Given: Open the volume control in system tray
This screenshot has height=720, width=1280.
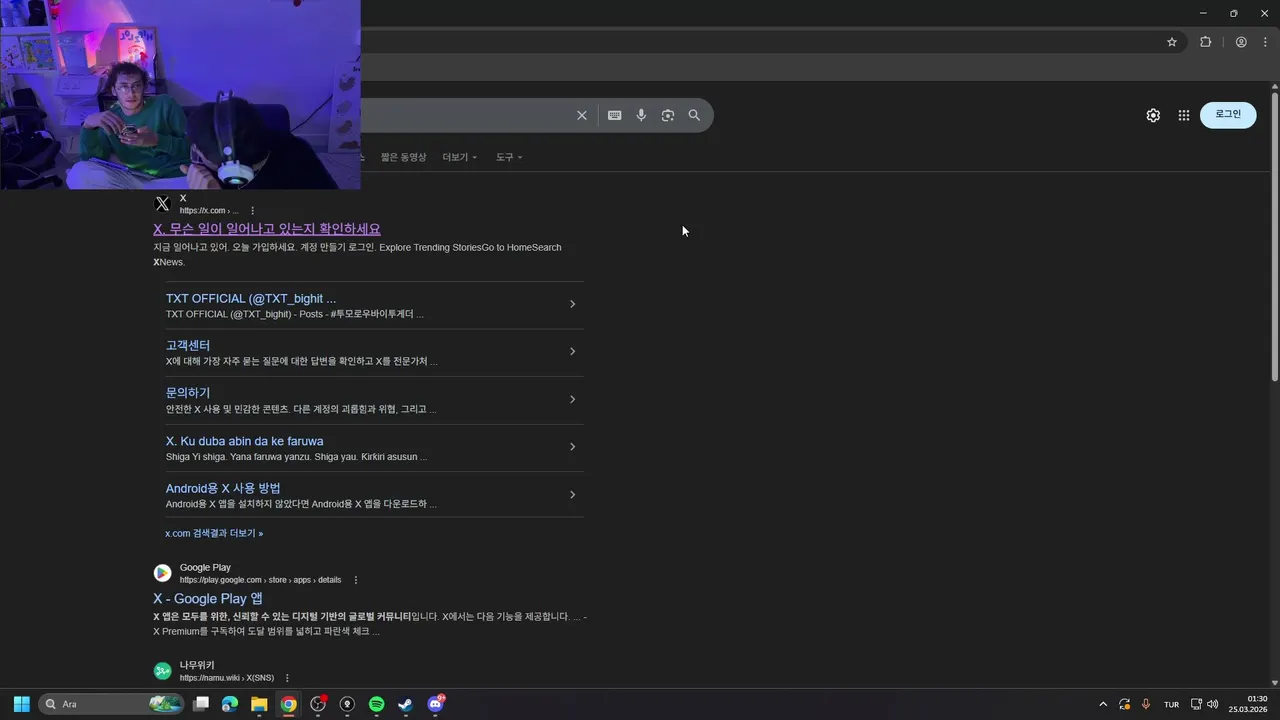Looking at the screenshot, I should 1213,704.
